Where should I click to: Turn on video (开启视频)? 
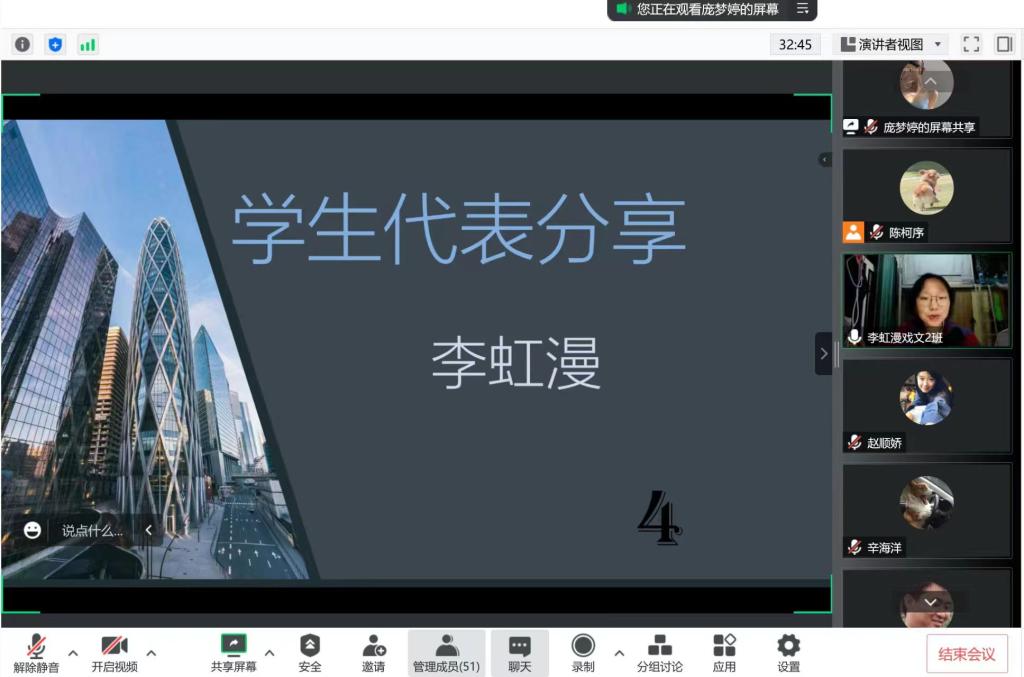tap(114, 653)
